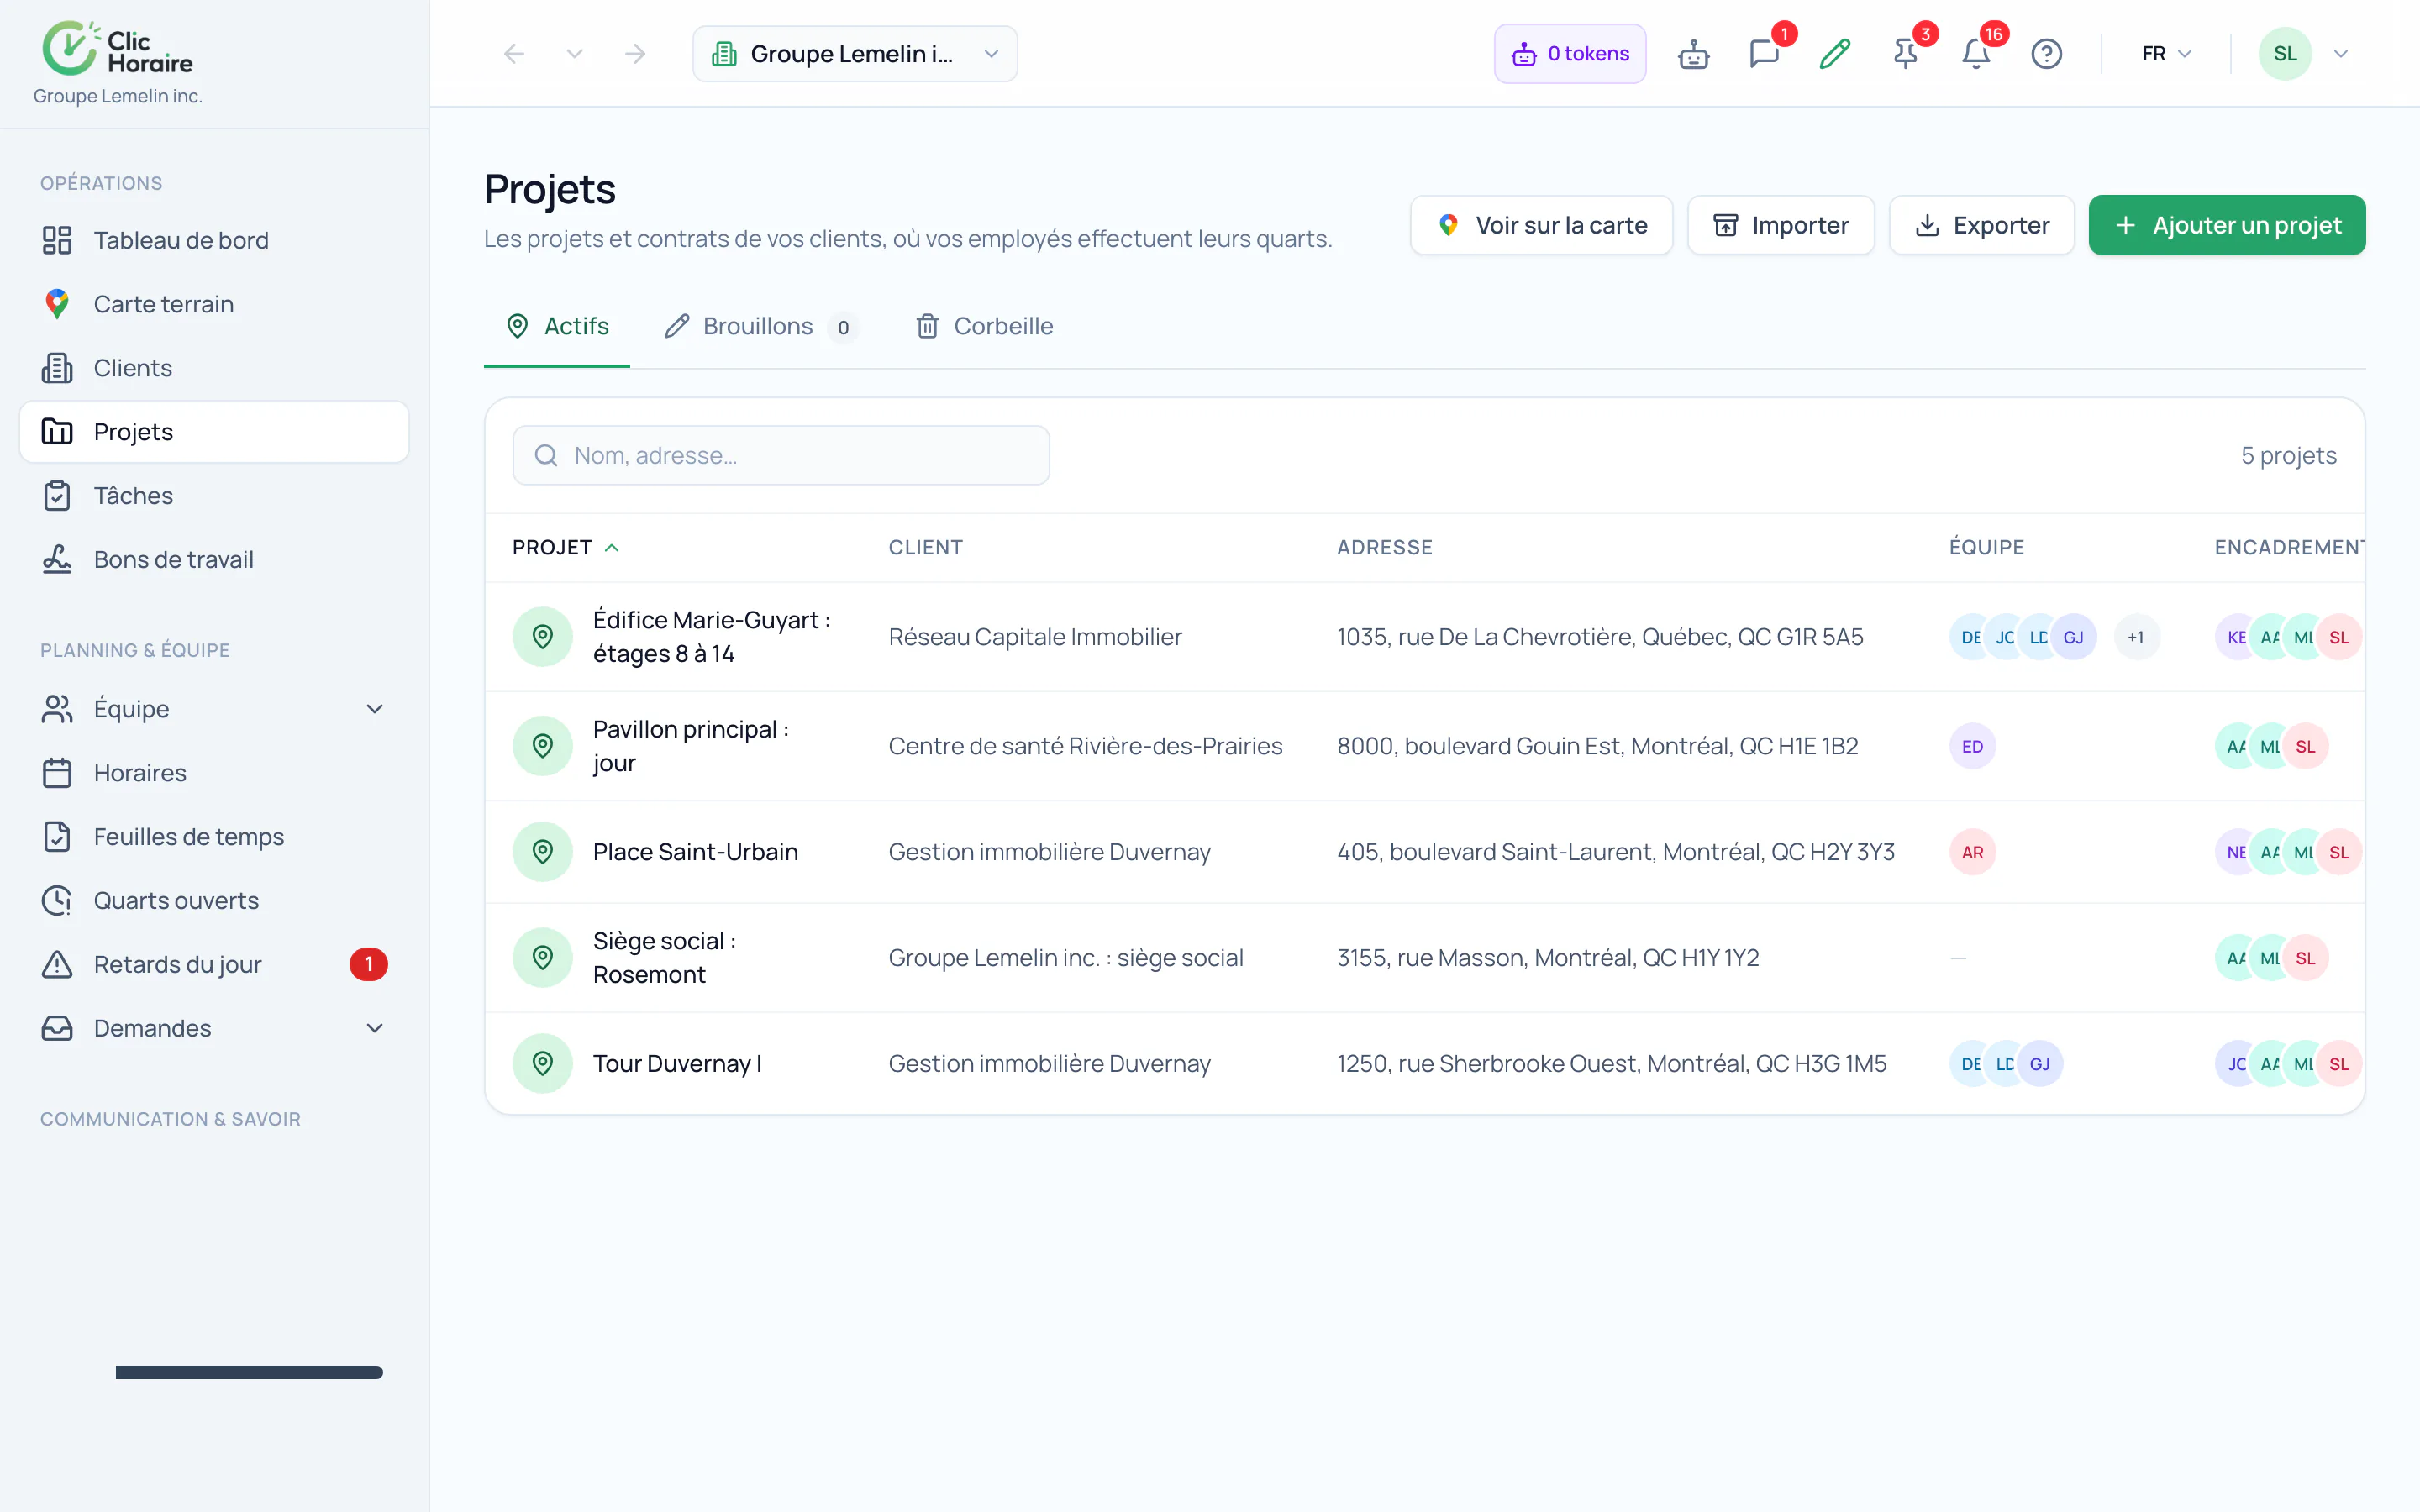Open Horaires in the sidebar
Image resolution: width=2420 pixels, height=1512 pixels.
pyautogui.click(x=214, y=773)
